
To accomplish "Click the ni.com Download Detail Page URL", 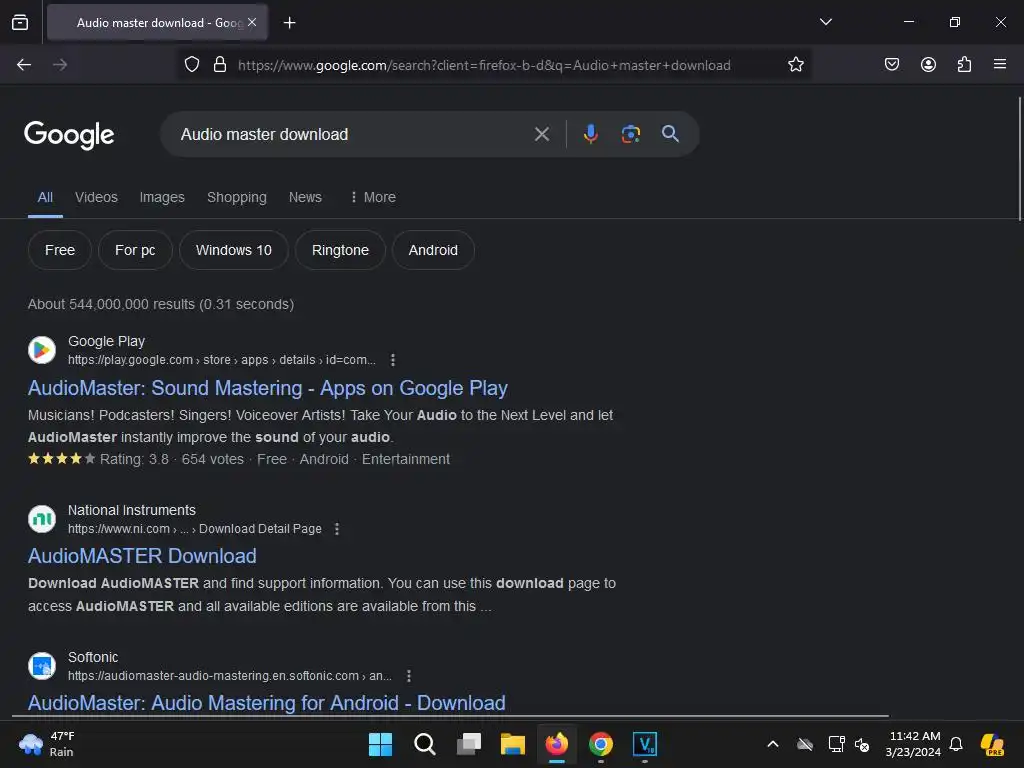I will click(195, 529).
